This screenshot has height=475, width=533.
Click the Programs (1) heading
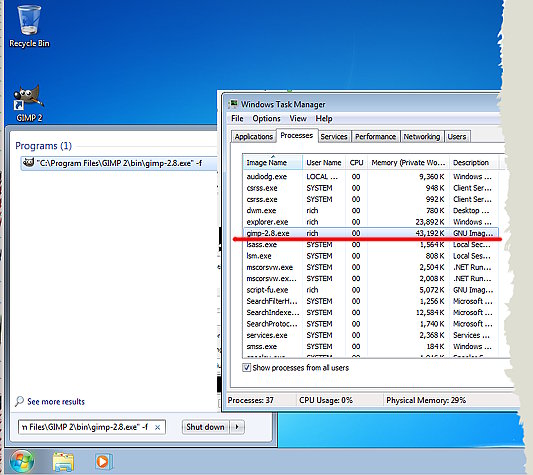click(44, 146)
